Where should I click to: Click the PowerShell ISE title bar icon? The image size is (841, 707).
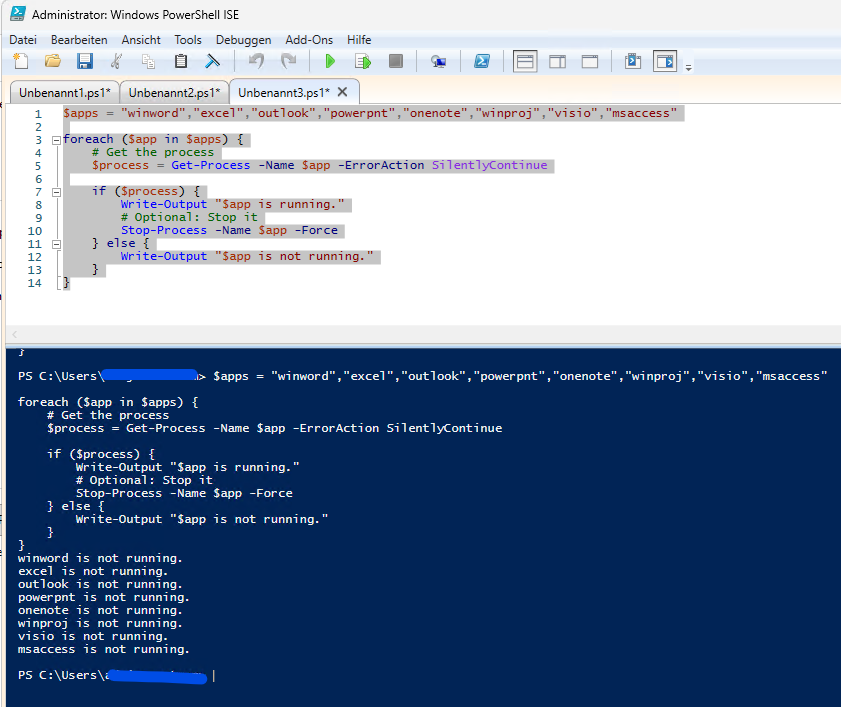pyautogui.click(x=18, y=13)
